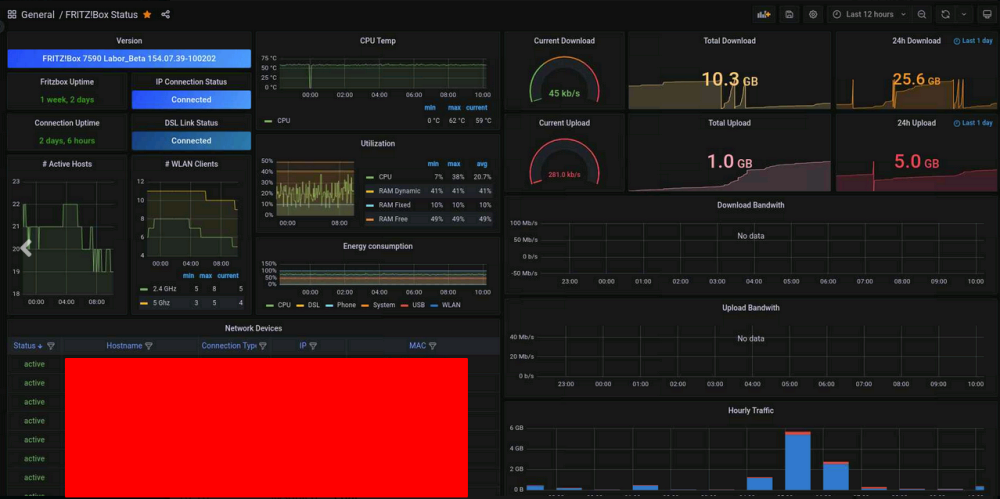
Task: Click DSL Link Status Connected value
Action: [x=191, y=140]
